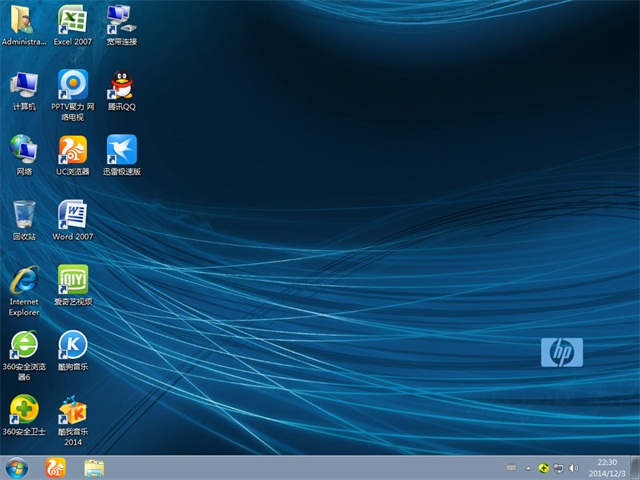Viewport: 640px width, 480px height.
Task: Click the Tencent QQ penguin icon
Action: 122,85
